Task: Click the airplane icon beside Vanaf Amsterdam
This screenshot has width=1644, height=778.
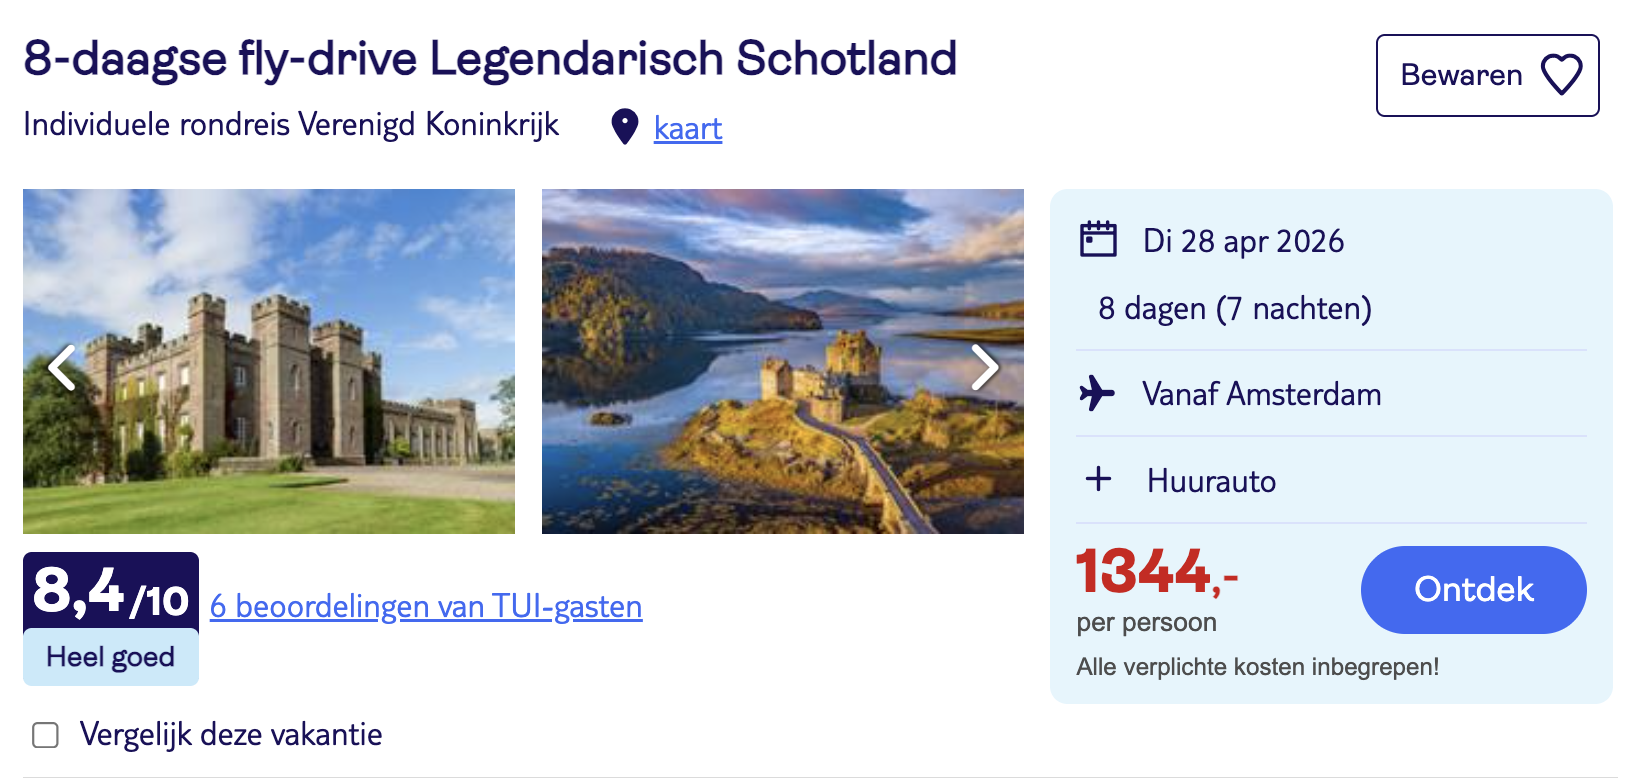Action: point(1097,393)
